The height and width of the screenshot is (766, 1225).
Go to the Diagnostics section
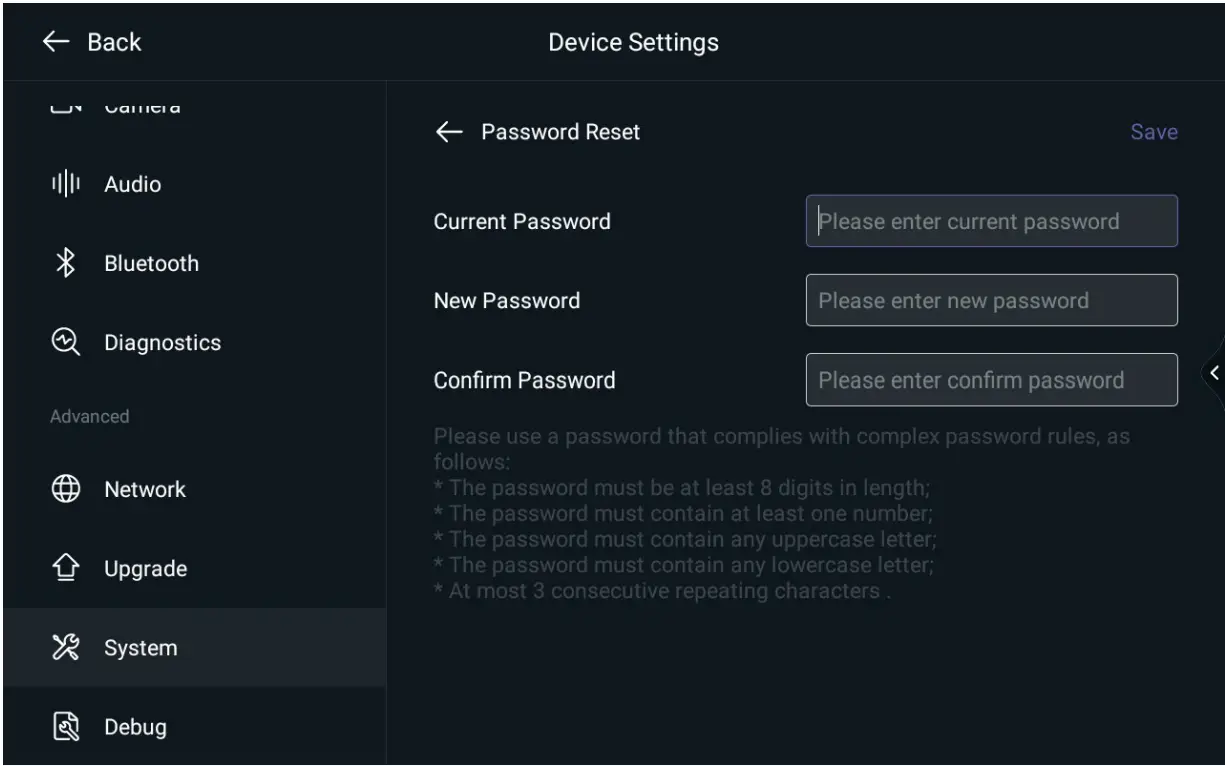click(162, 342)
